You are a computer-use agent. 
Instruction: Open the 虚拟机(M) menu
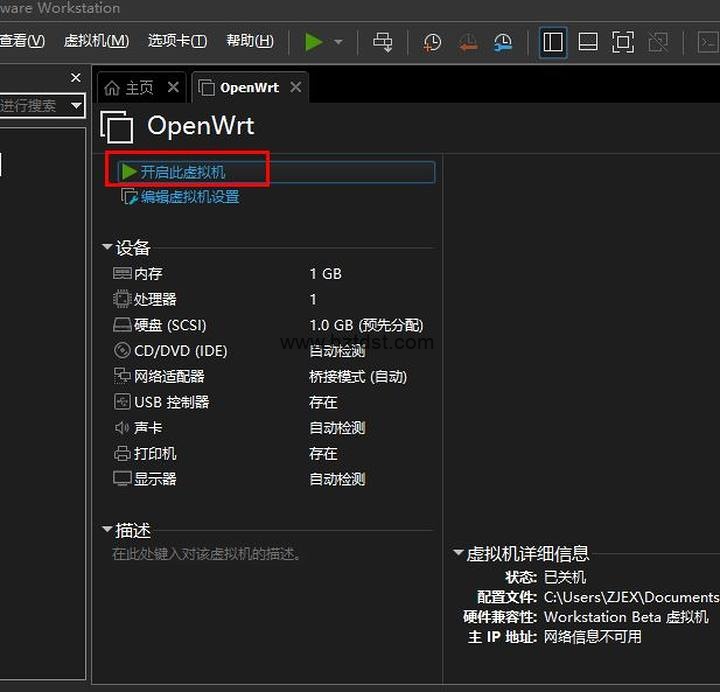(96, 41)
